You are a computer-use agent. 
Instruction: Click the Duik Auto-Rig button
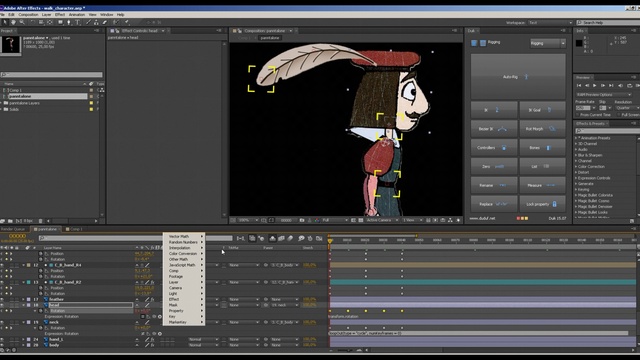518,77
